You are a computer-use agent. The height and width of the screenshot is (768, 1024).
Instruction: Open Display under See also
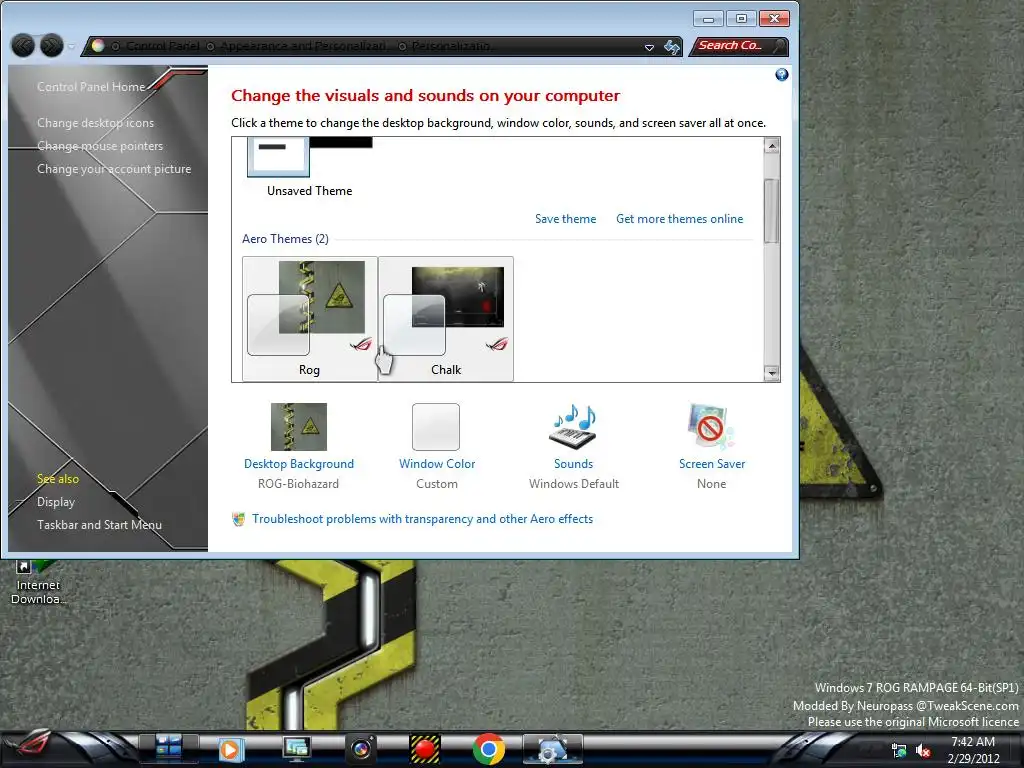coord(56,502)
